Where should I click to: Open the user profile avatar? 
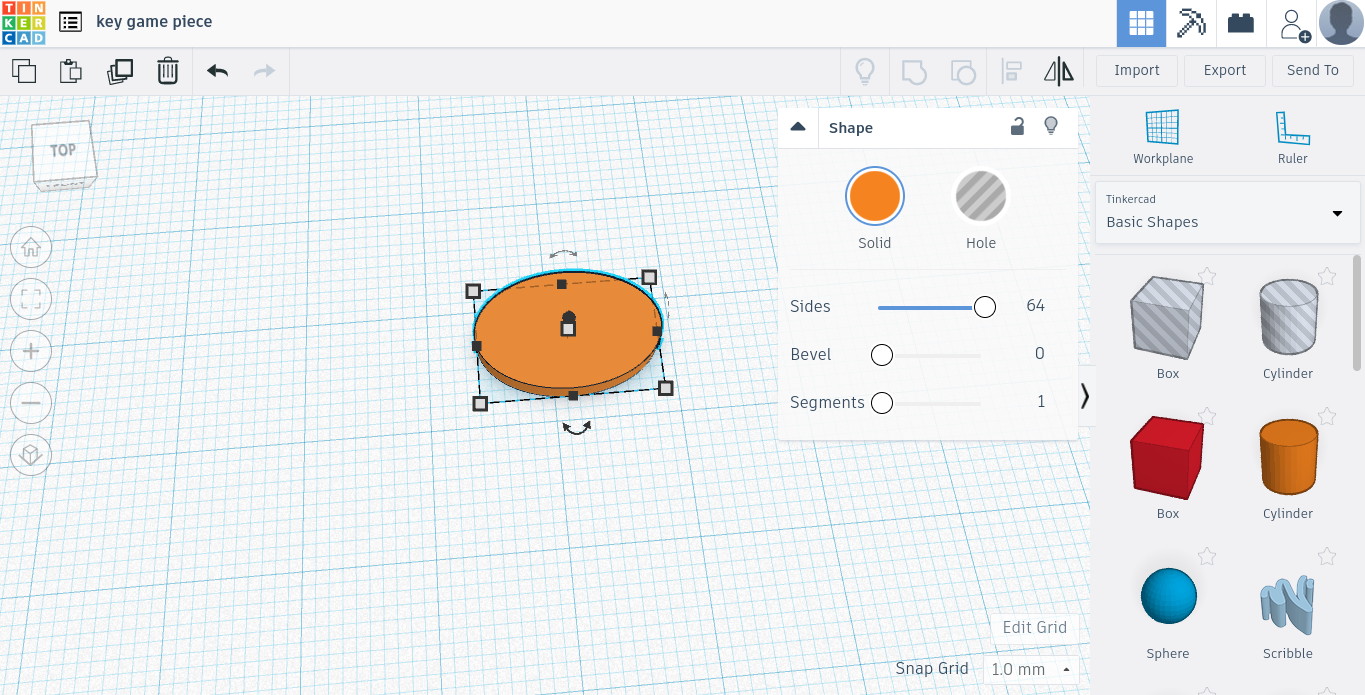tap(1341, 23)
